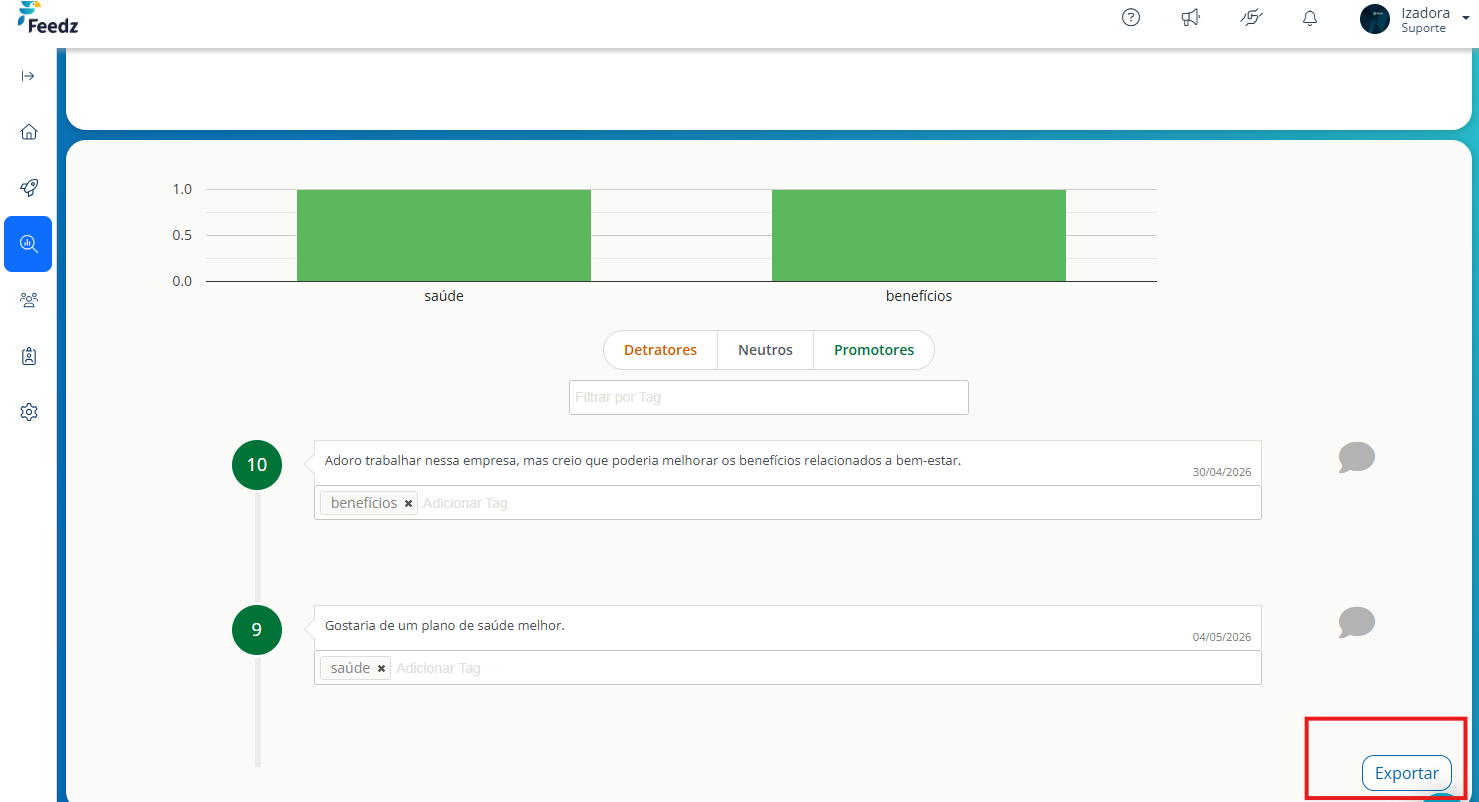Viewport: 1479px width, 802px height.
Task: Click the date 04/05/2026
Action: pyautogui.click(x=1222, y=637)
